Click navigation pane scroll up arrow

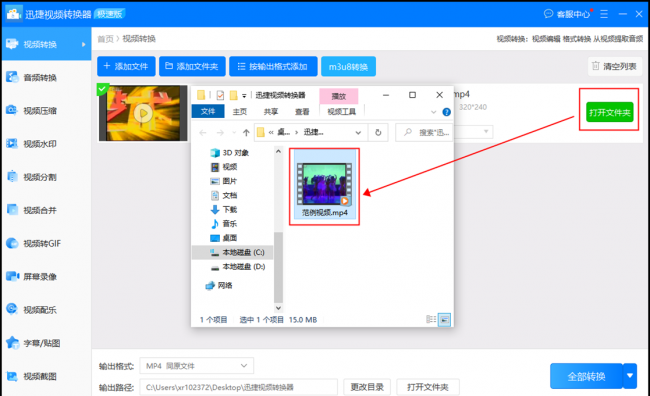(x=278, y=151)
